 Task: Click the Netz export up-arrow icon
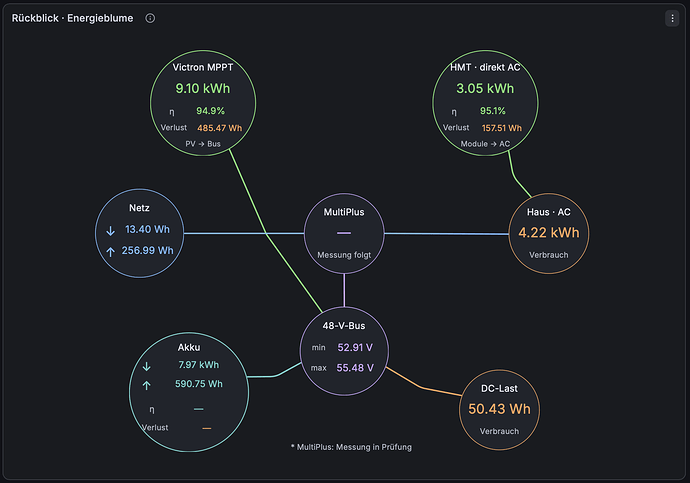click(x=110, y=252)
